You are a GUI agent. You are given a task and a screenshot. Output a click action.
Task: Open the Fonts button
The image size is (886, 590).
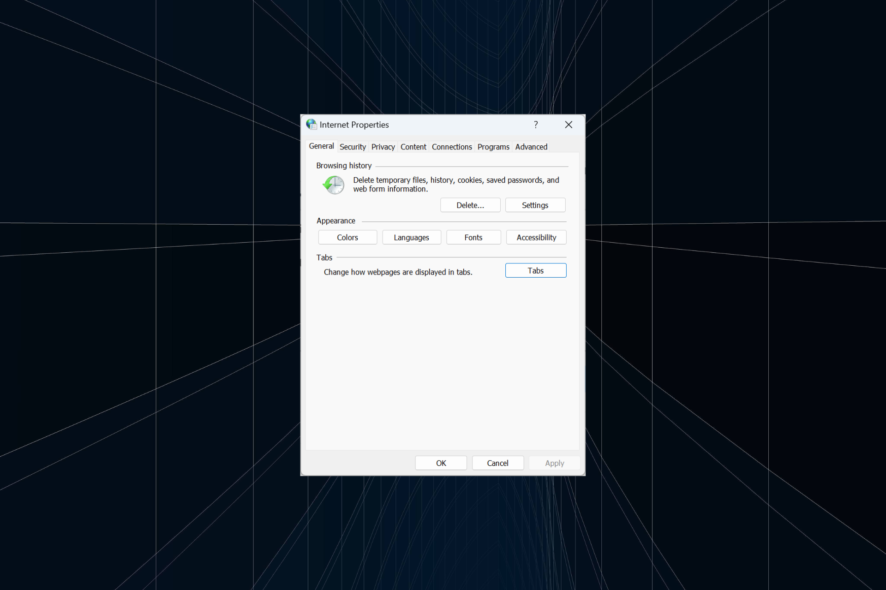tap(474, 237)
